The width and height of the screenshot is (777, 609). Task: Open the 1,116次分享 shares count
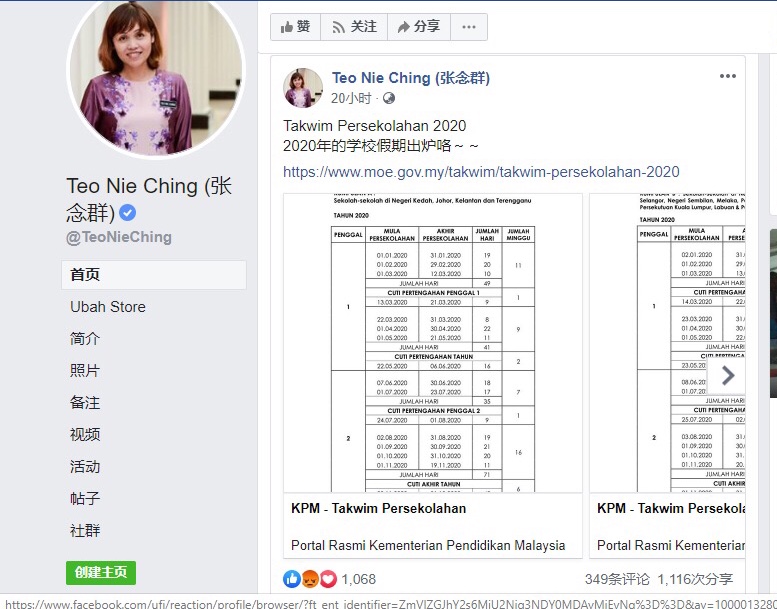tap(695, 579)
